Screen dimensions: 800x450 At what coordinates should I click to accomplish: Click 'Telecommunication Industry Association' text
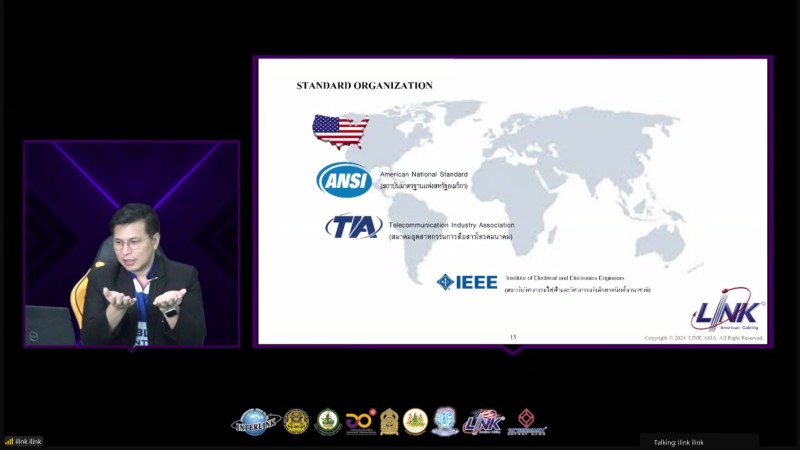[x=452, y=225]
